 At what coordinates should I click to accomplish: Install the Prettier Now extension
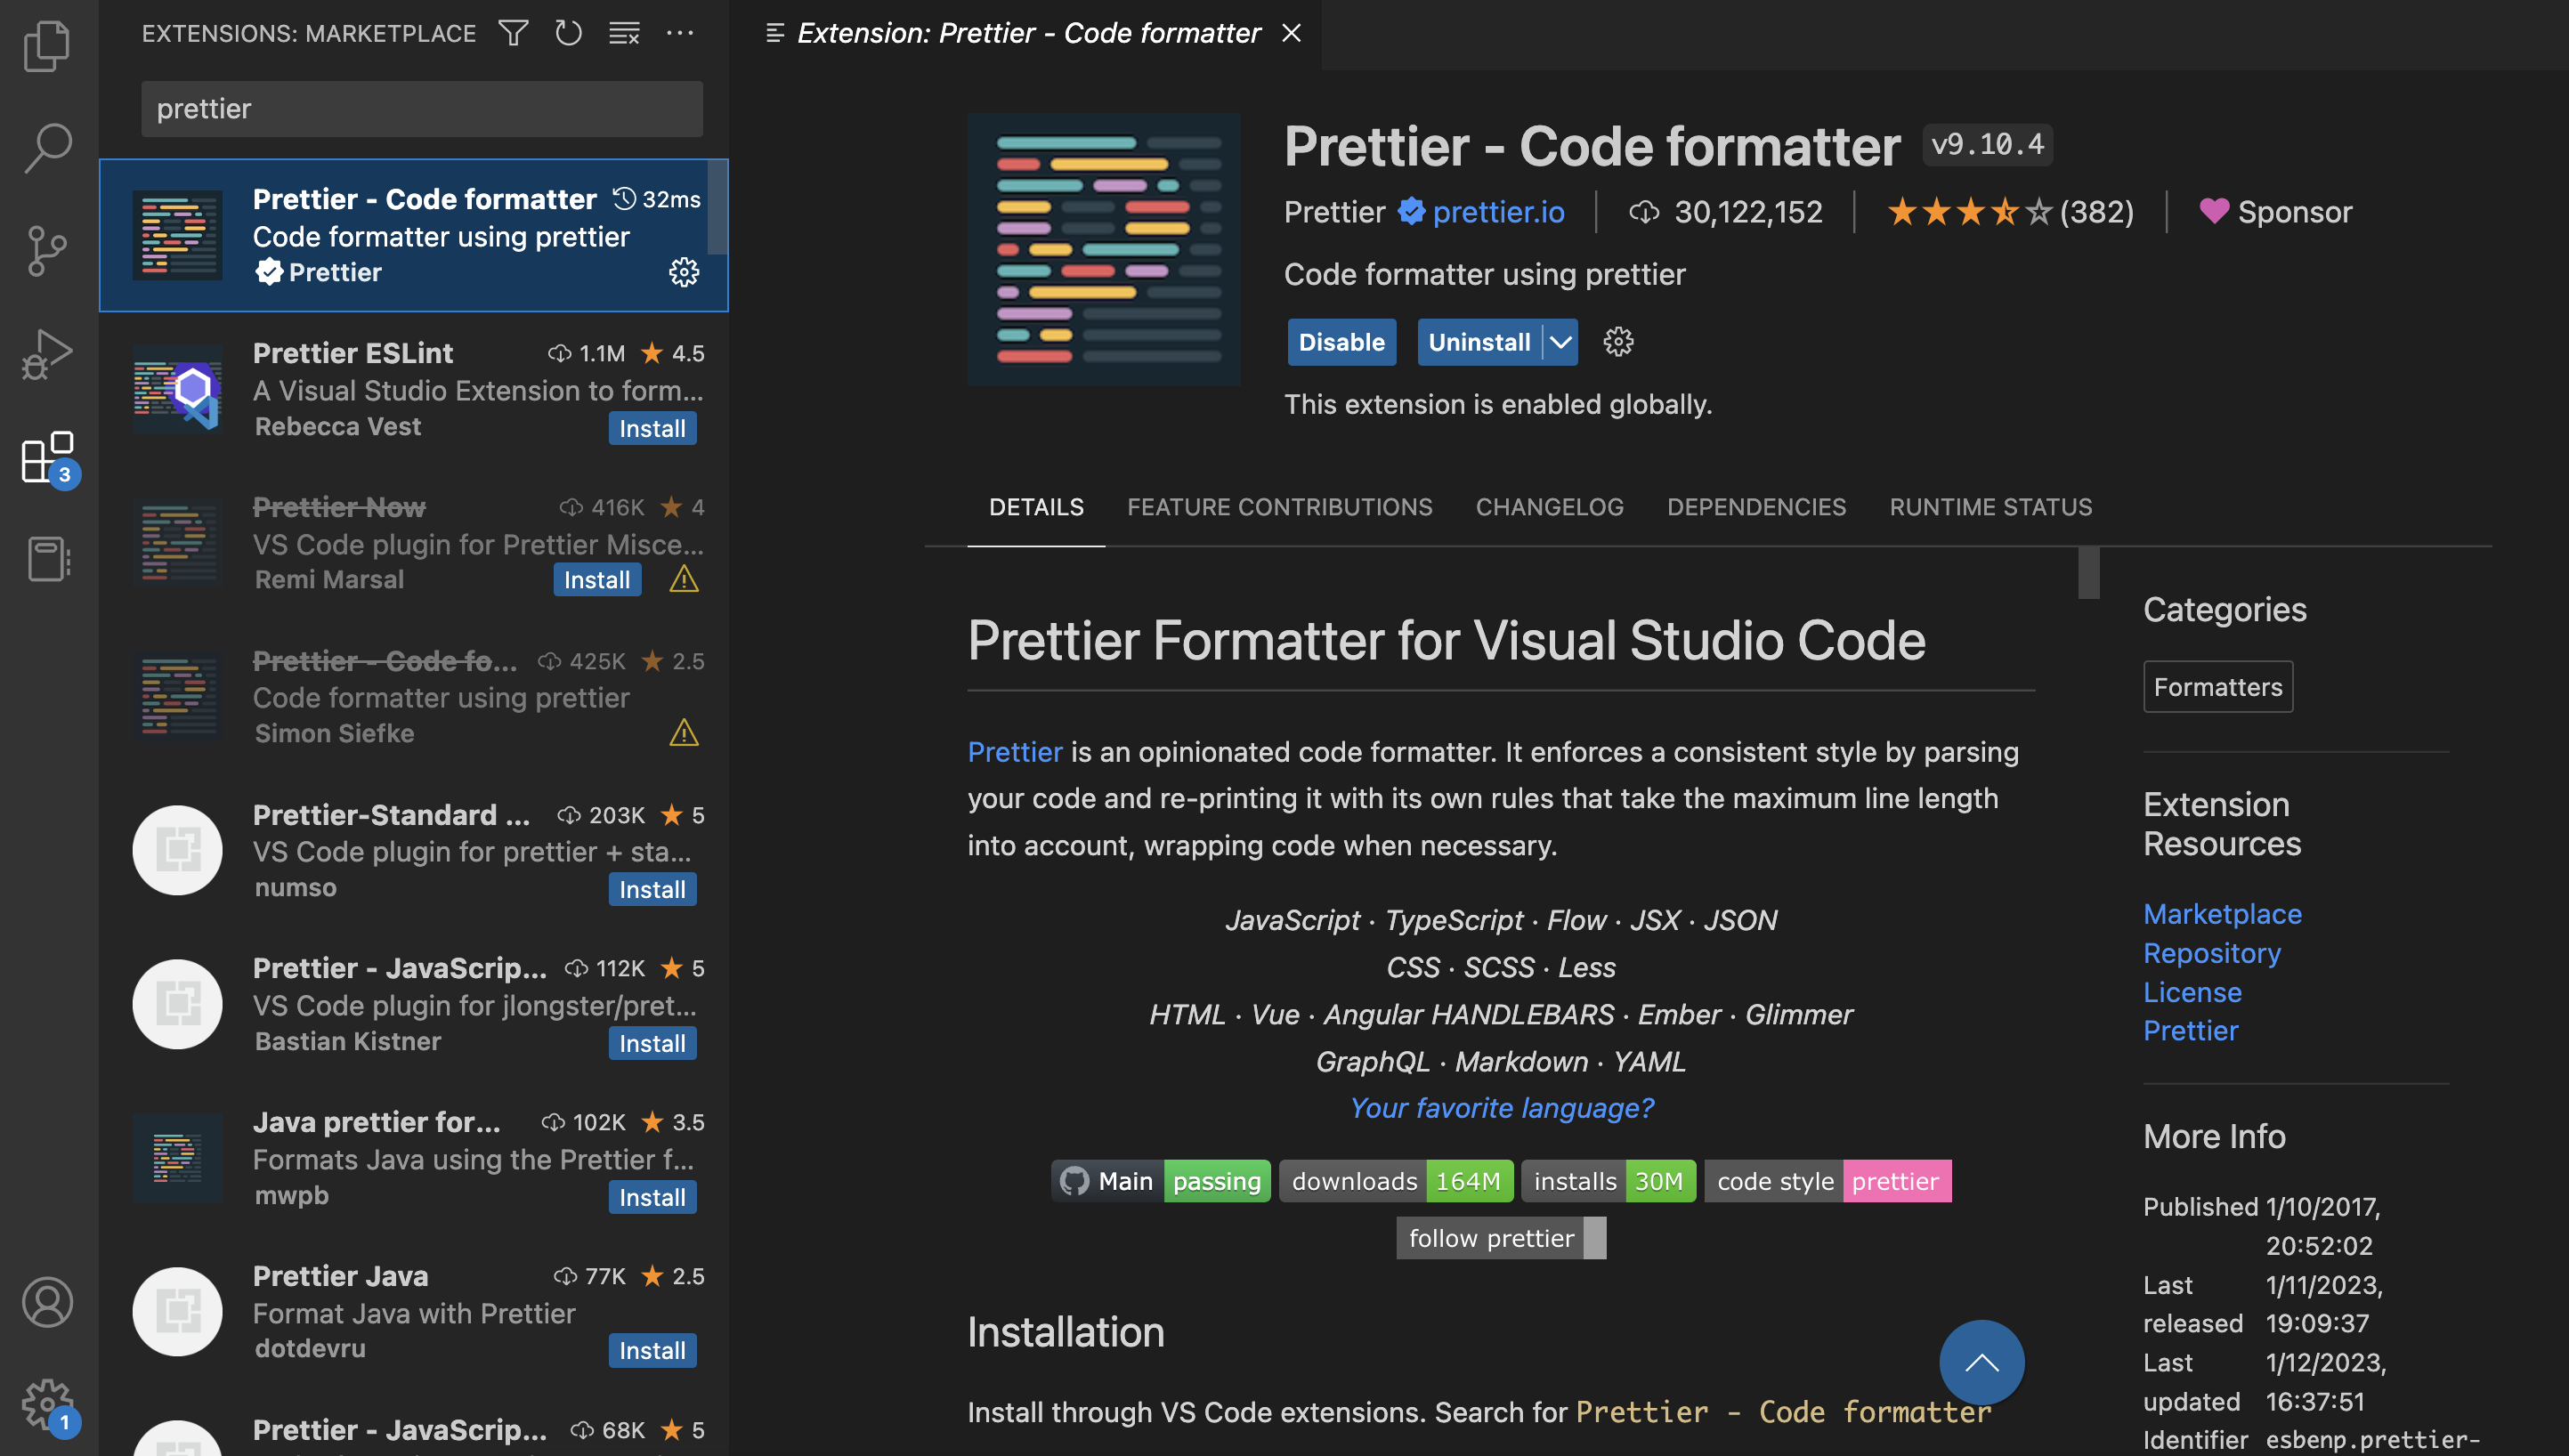pyautogui.click(x=597, y=579)
